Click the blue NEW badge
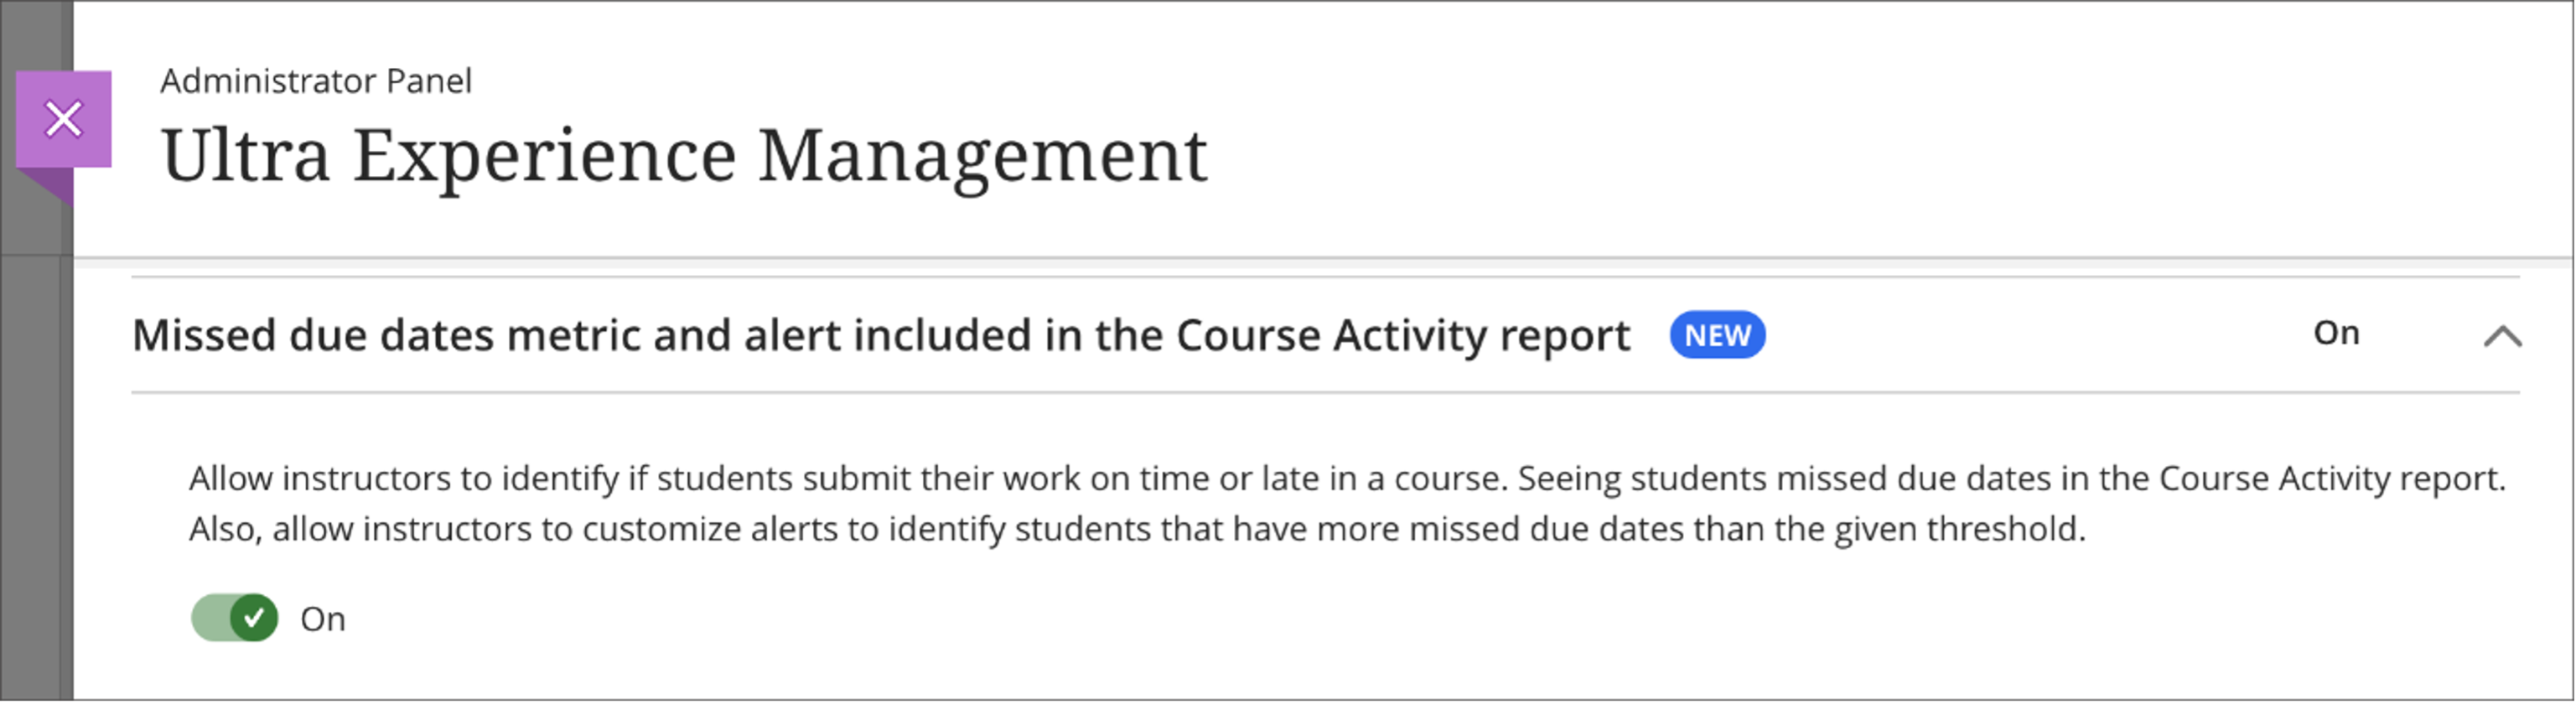This screenshot has height=704, width=2576. pyautogui.click(x=1717, y=335)
